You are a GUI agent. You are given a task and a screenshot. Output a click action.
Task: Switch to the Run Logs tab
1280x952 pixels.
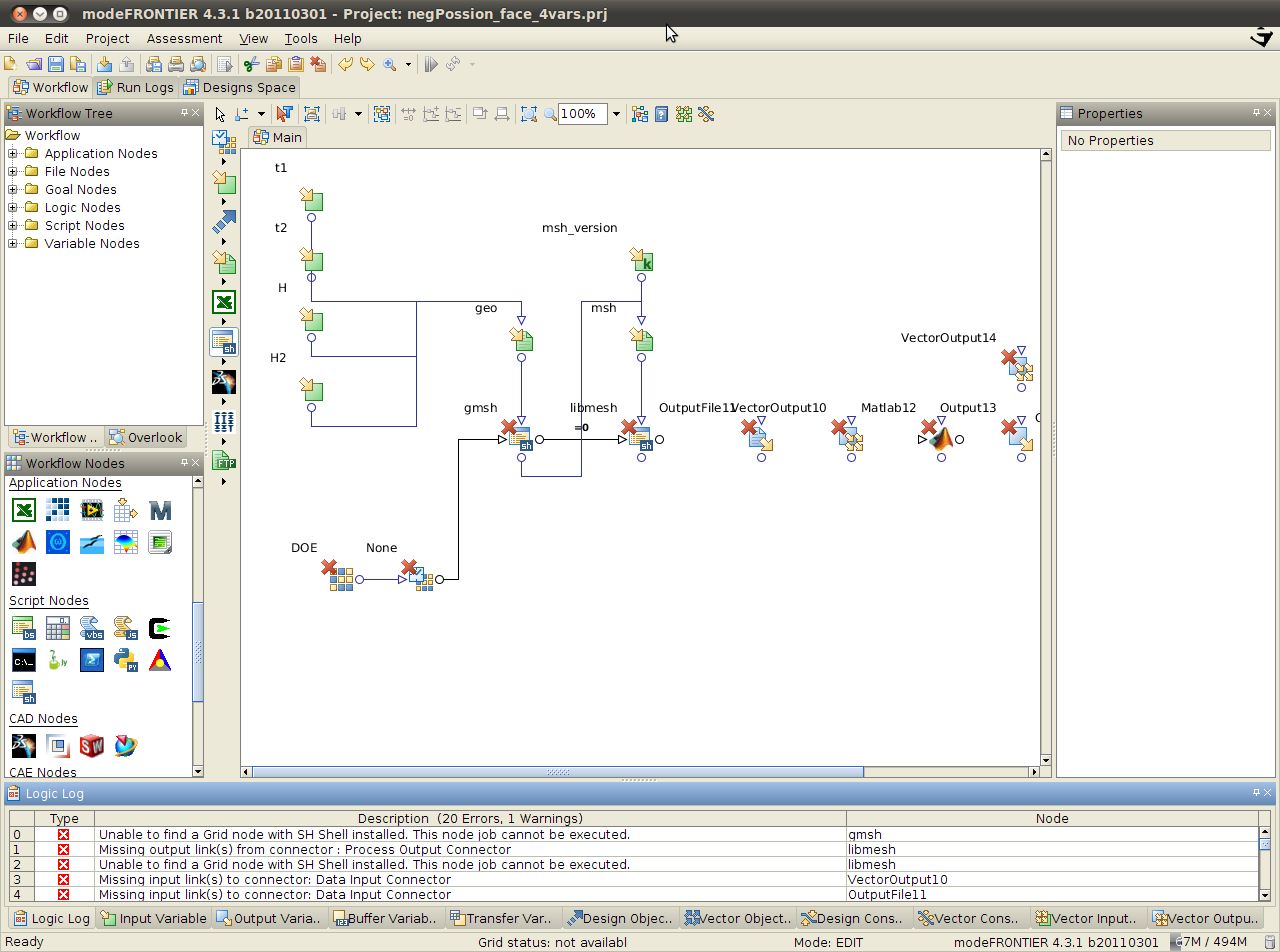coord(135,87)
